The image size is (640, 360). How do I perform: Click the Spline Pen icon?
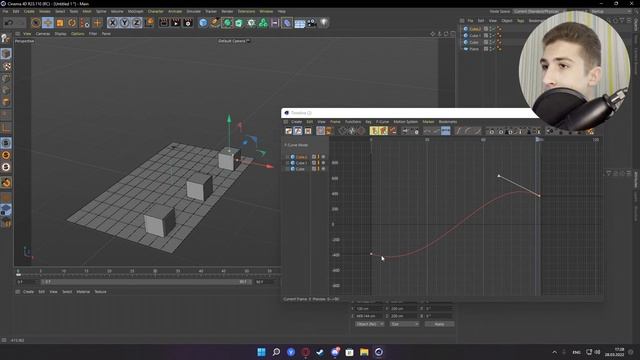[x=215, y=23]
